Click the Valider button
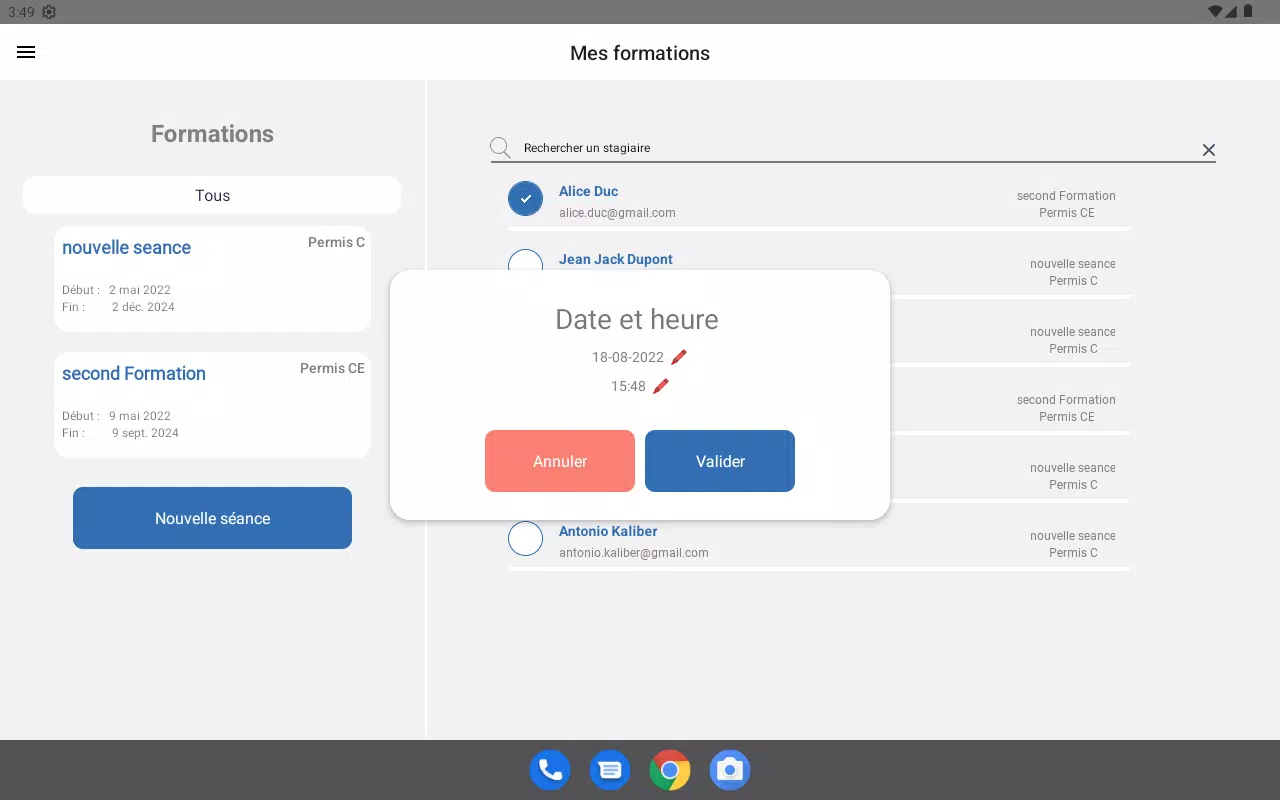This screenshot has height=800, width=1280. point(720,461)
